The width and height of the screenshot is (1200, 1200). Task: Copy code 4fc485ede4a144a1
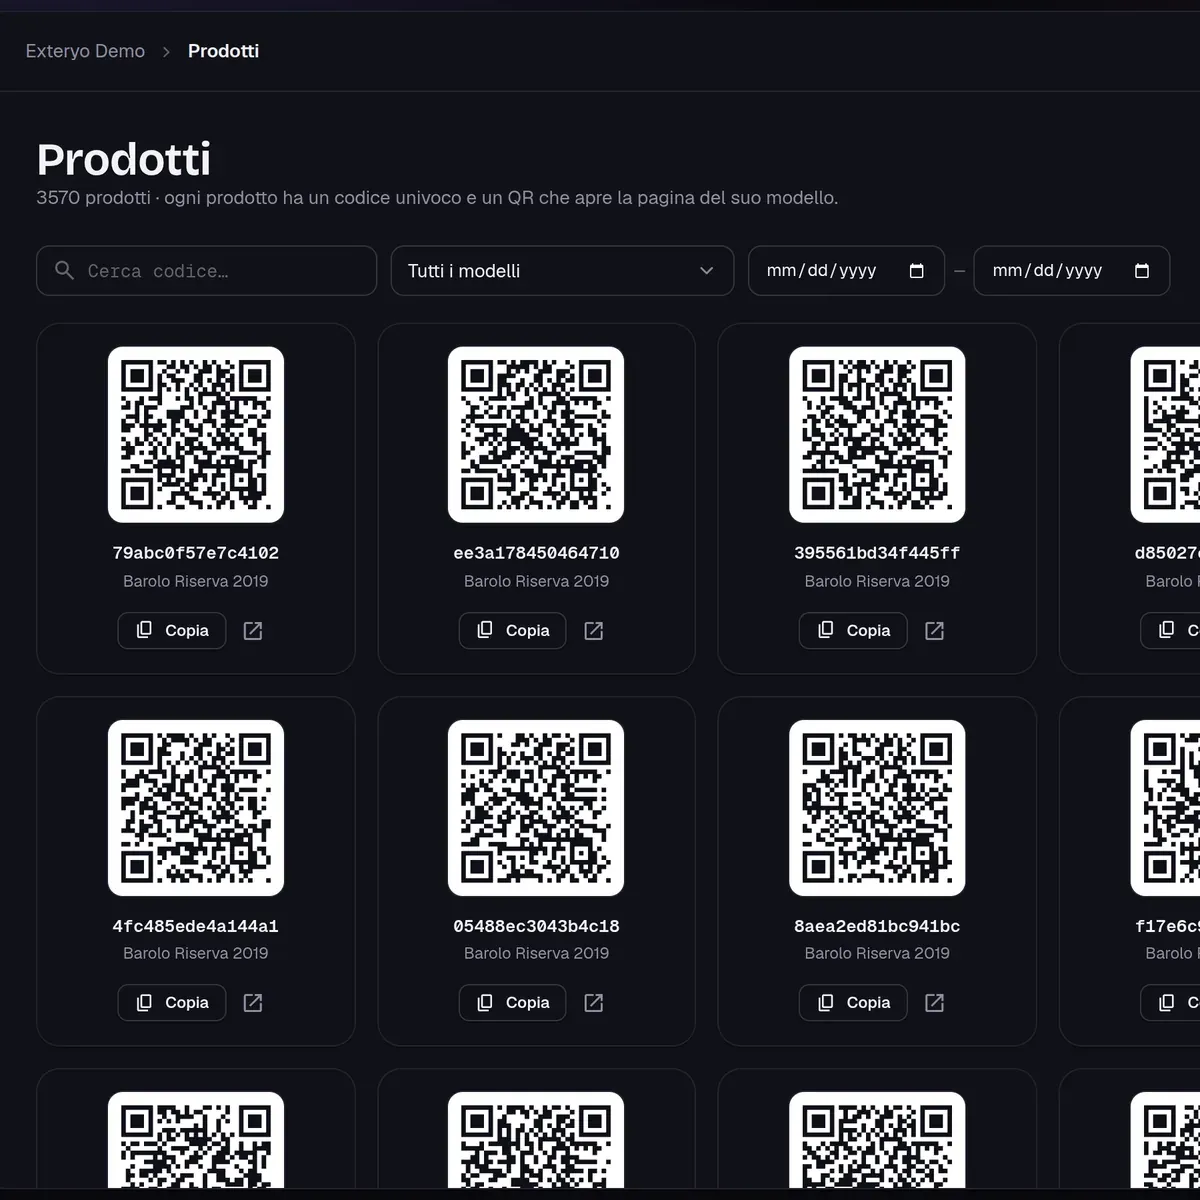click(x=172, y=1003)
